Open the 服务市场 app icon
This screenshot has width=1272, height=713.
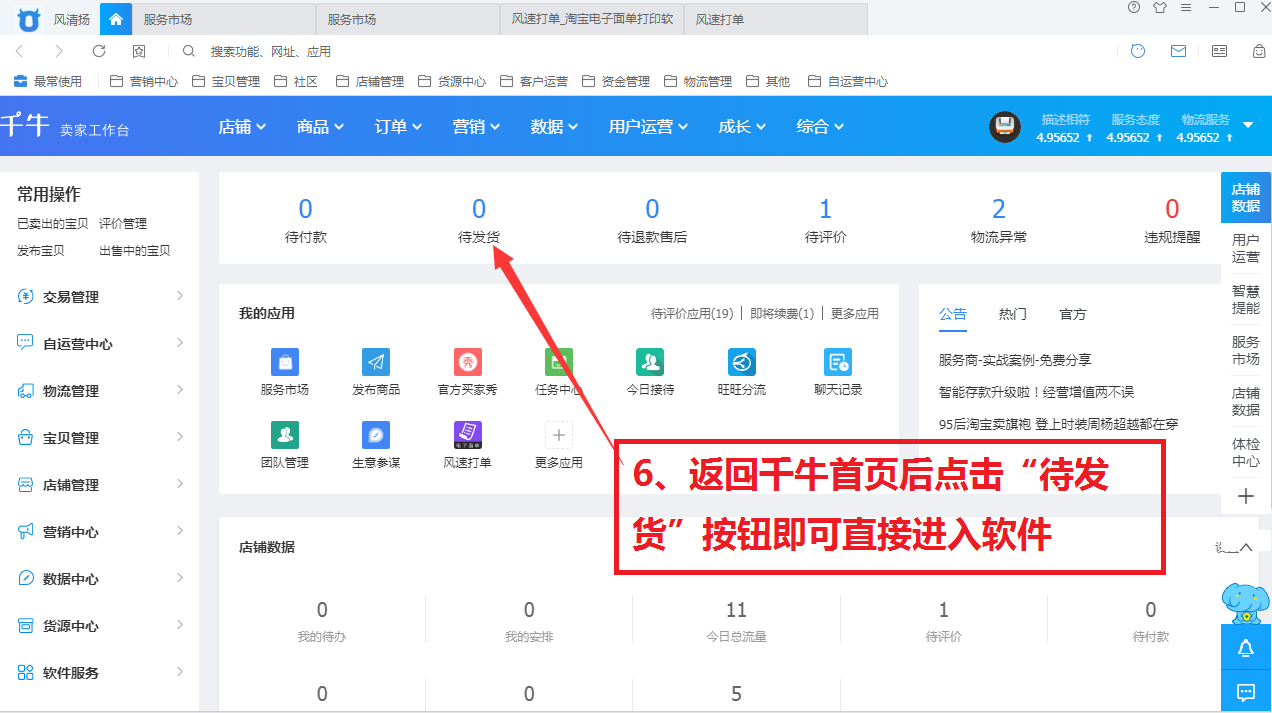point(284,362)
